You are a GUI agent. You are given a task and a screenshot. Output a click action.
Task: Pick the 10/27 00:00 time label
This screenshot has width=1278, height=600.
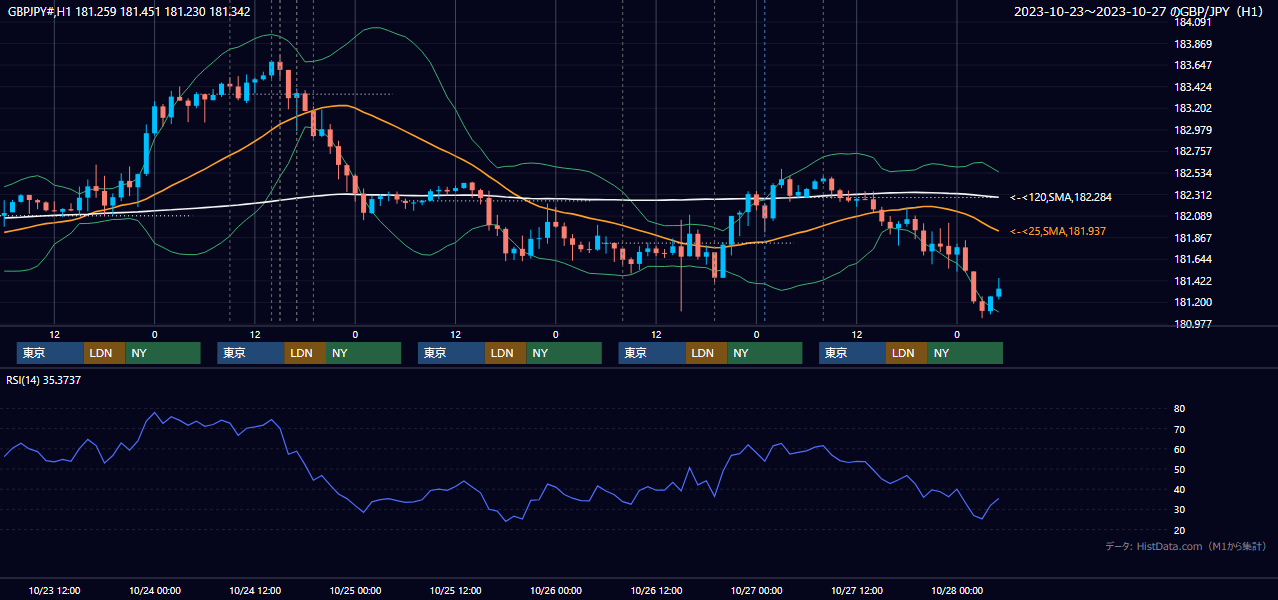pos(757,590)
